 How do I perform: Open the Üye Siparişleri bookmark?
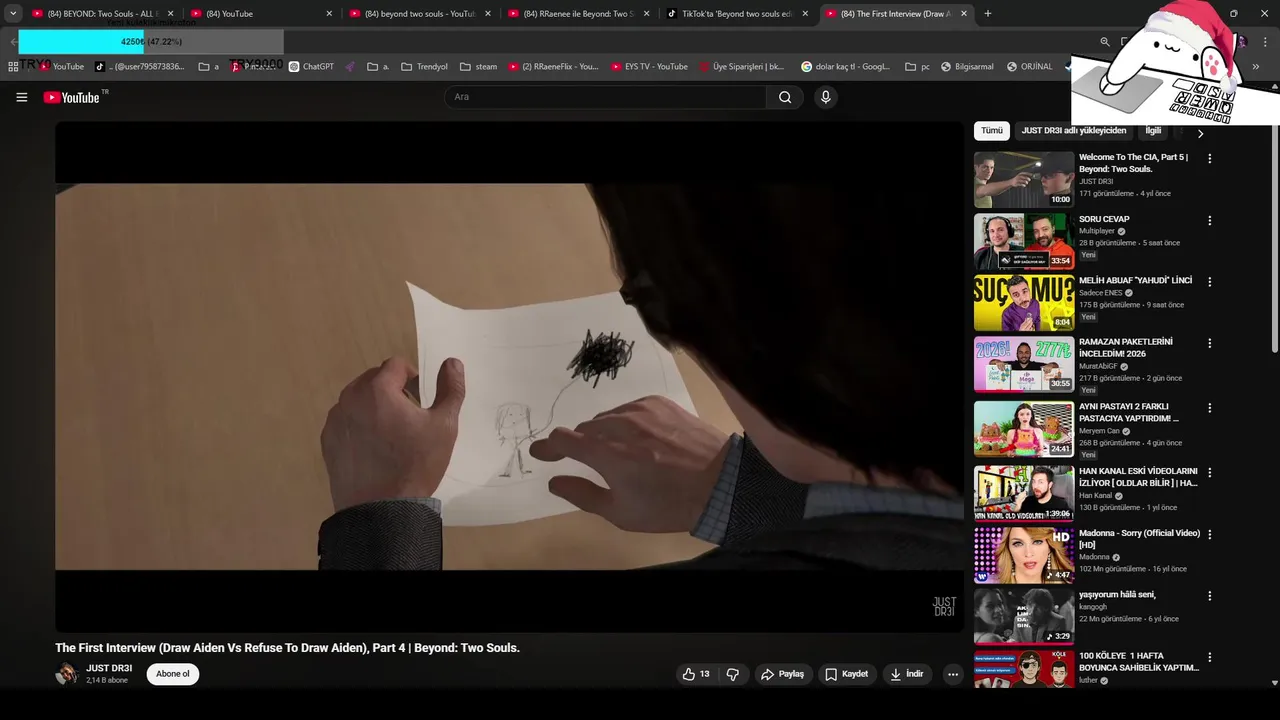point(740,67)
